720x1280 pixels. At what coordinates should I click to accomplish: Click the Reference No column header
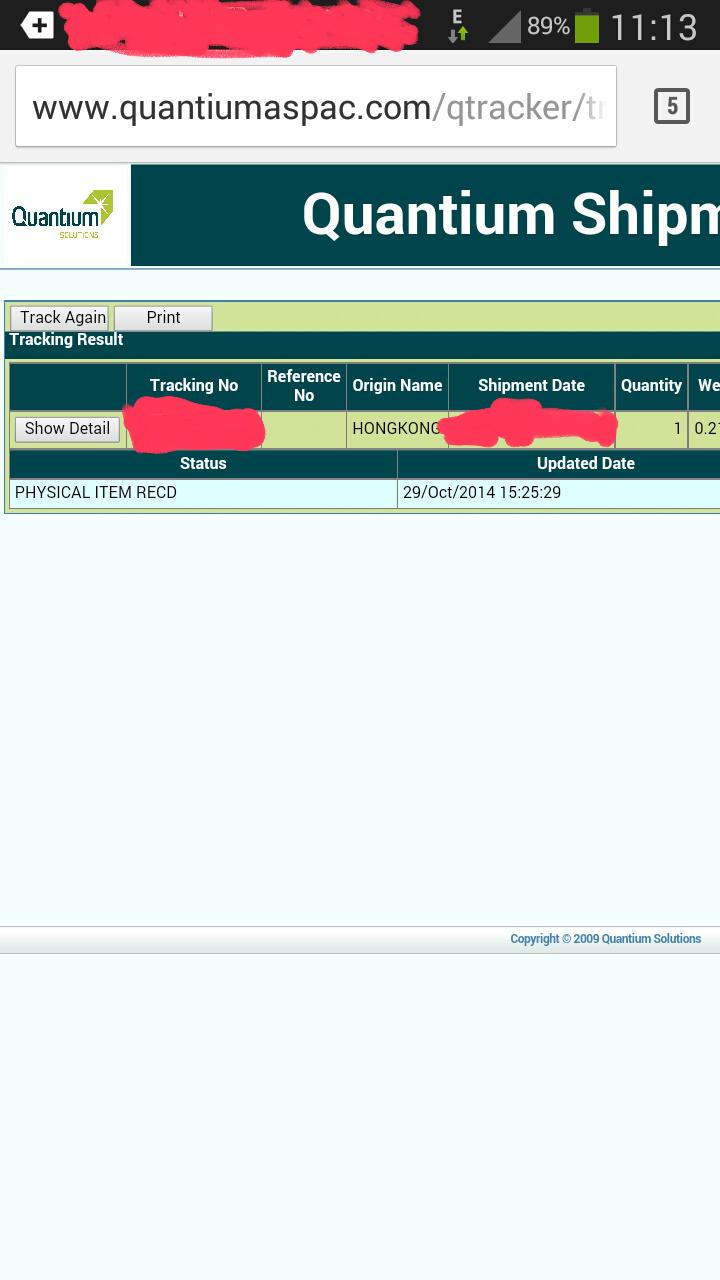[x=304, y=386]
